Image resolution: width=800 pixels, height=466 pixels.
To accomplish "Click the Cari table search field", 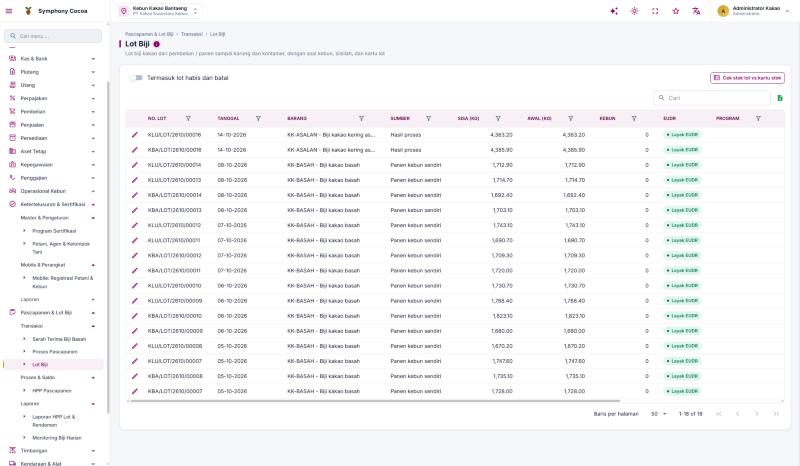I will [712, 98].
